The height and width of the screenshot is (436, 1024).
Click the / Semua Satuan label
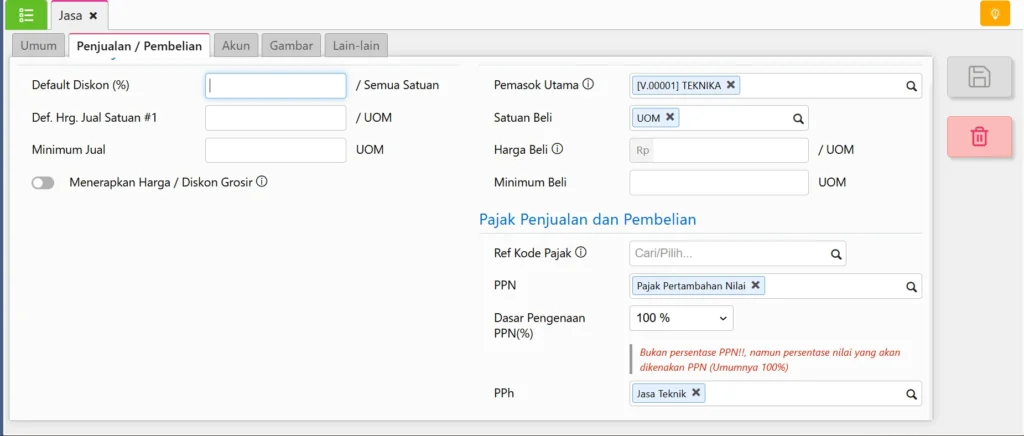397,85
